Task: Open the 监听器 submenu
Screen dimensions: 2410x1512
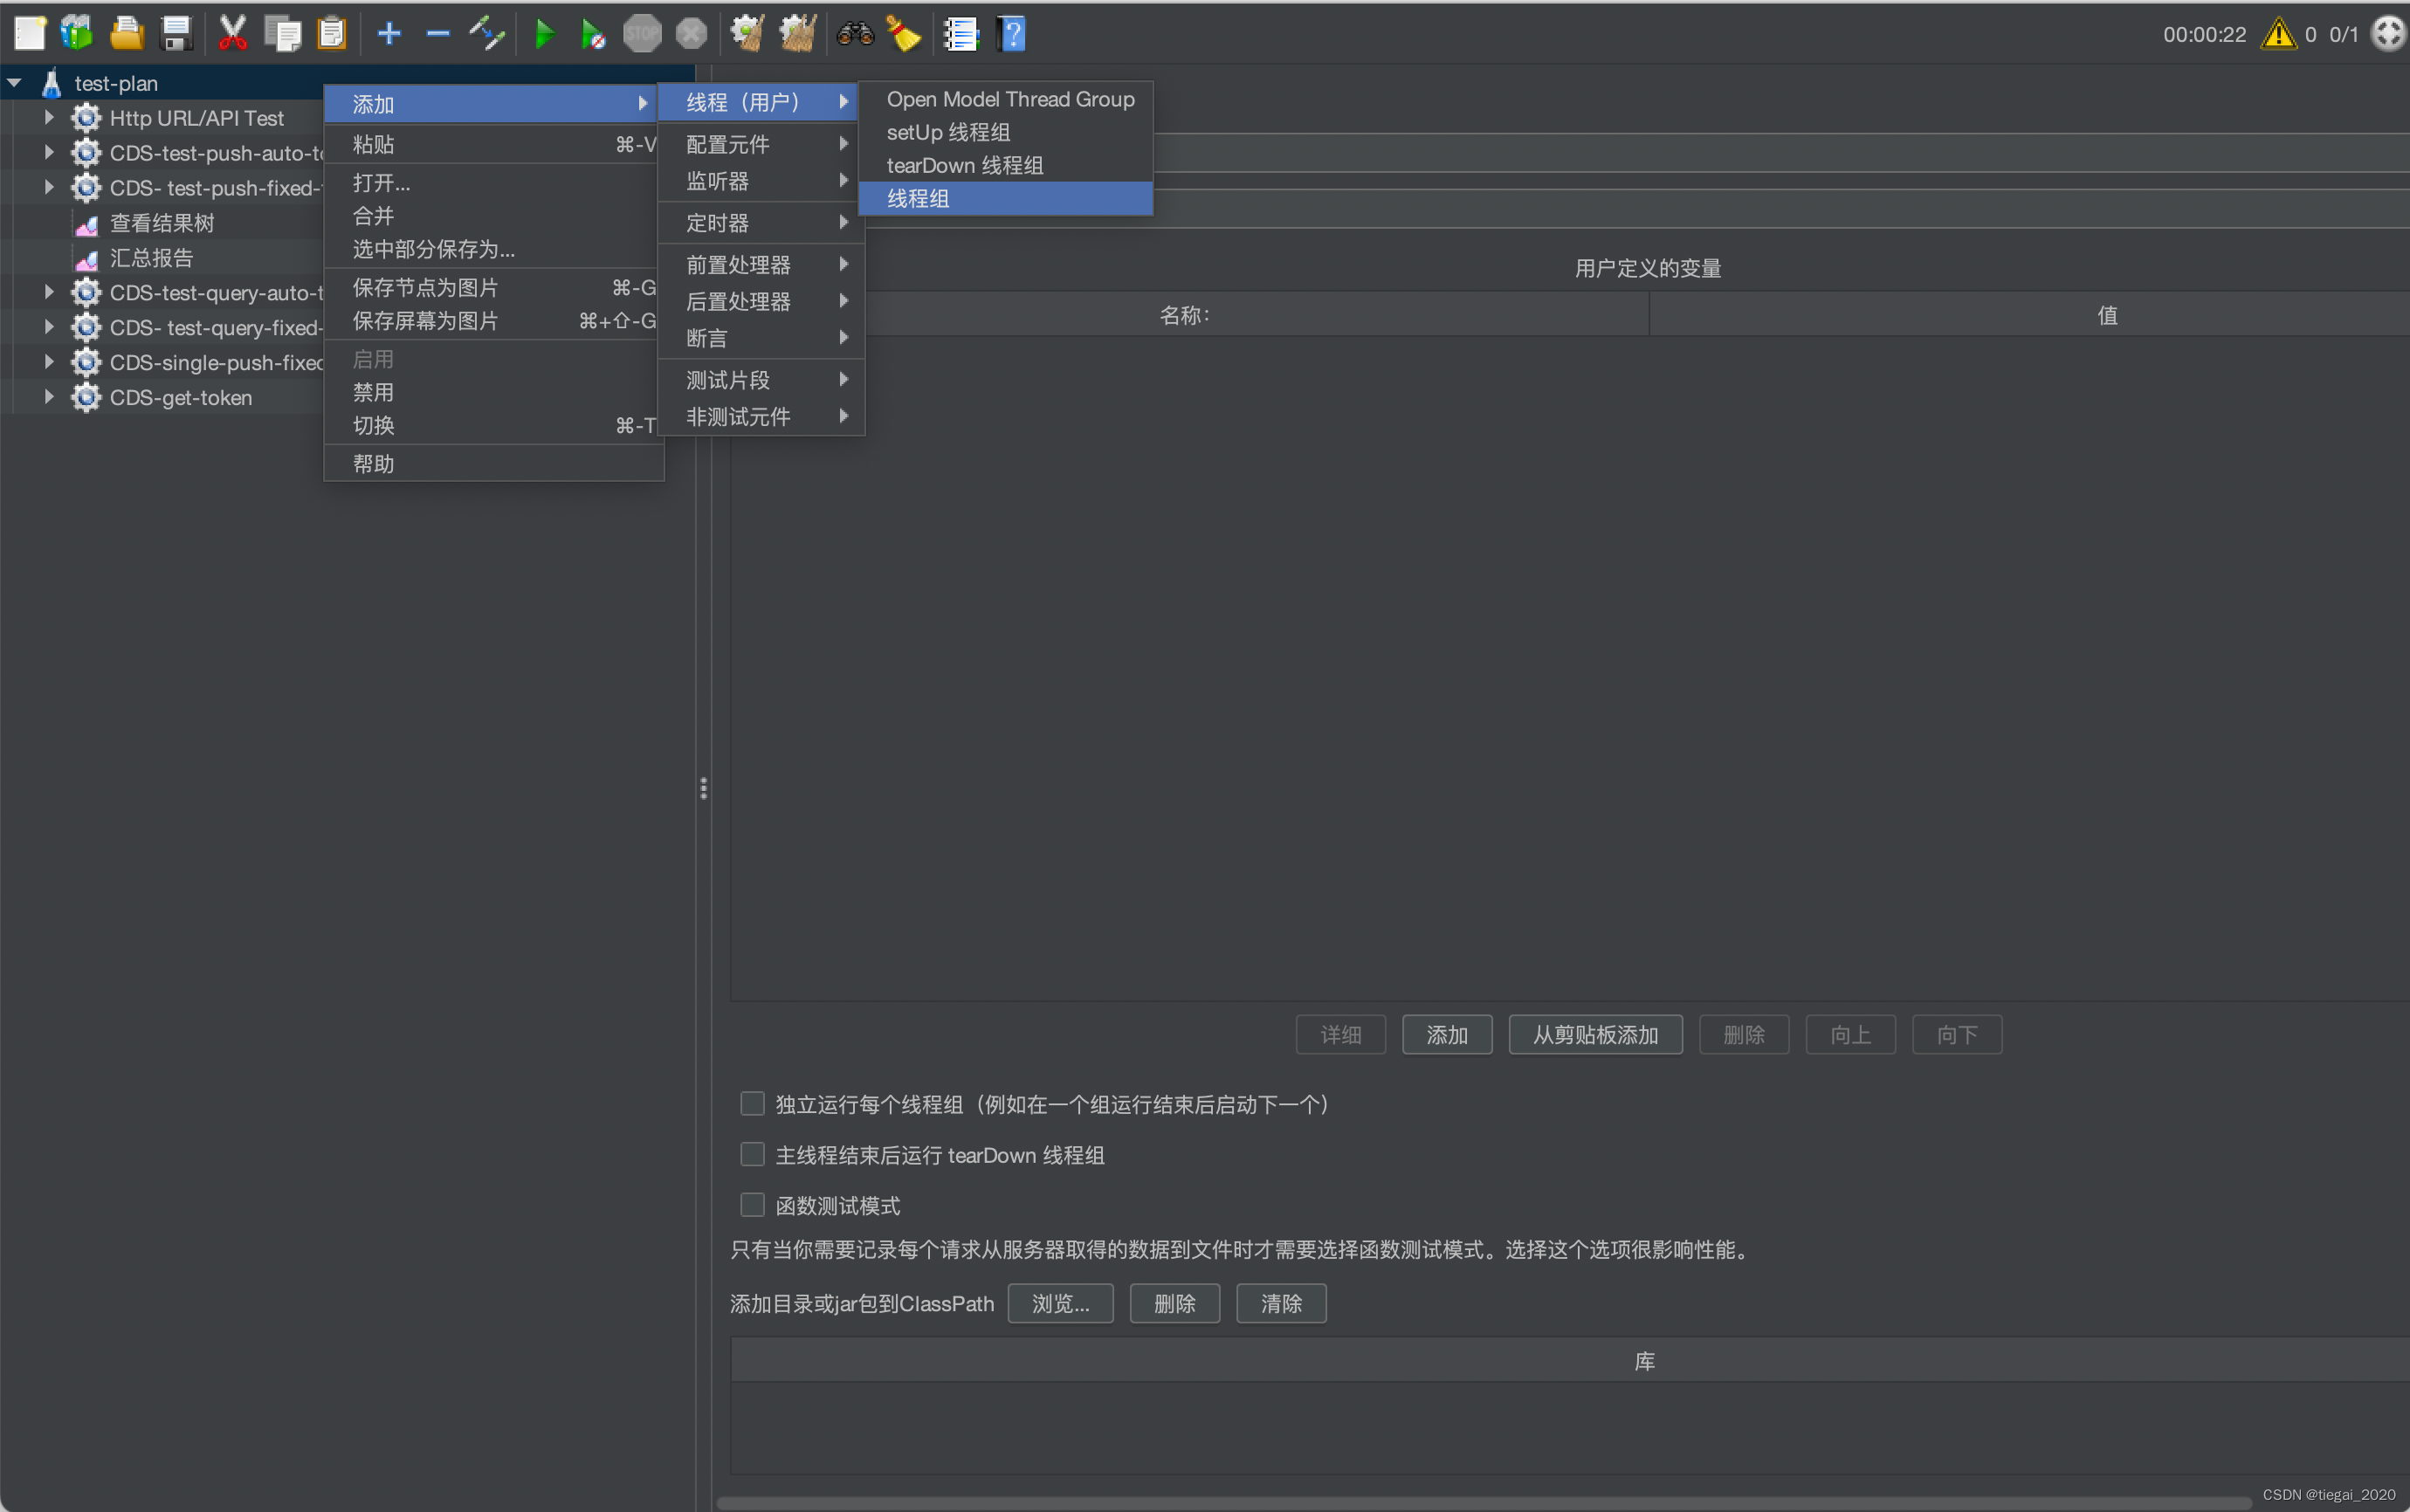Action: tap(761, 181)
